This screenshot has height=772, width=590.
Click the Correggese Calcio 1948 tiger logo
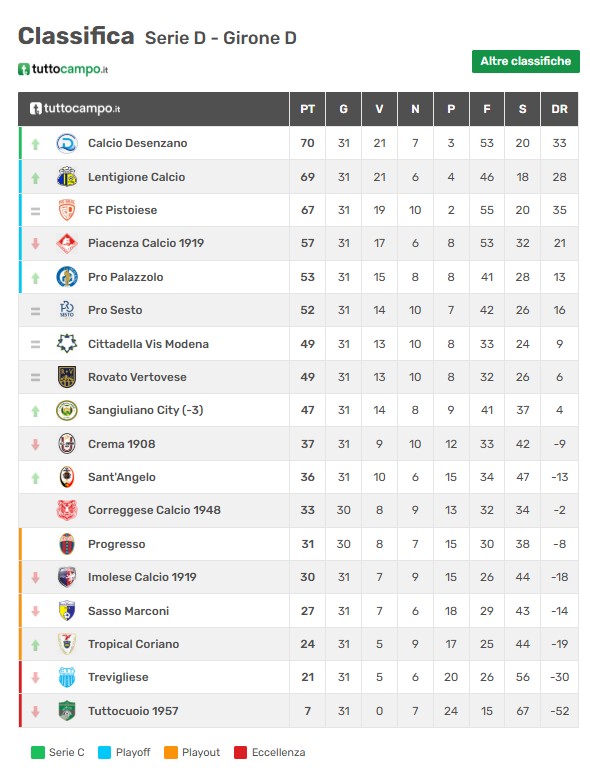pyautogui.click(x=66, y=511)
